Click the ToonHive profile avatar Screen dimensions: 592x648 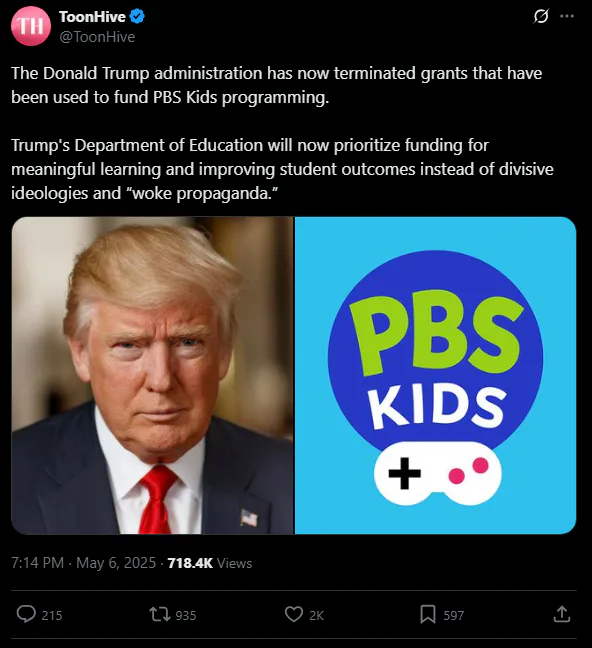point(31,26)
